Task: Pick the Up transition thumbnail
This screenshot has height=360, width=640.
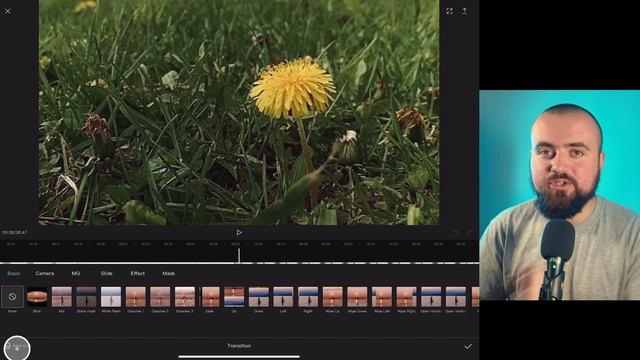Action: pyautogui.click(x=234, y=297)
